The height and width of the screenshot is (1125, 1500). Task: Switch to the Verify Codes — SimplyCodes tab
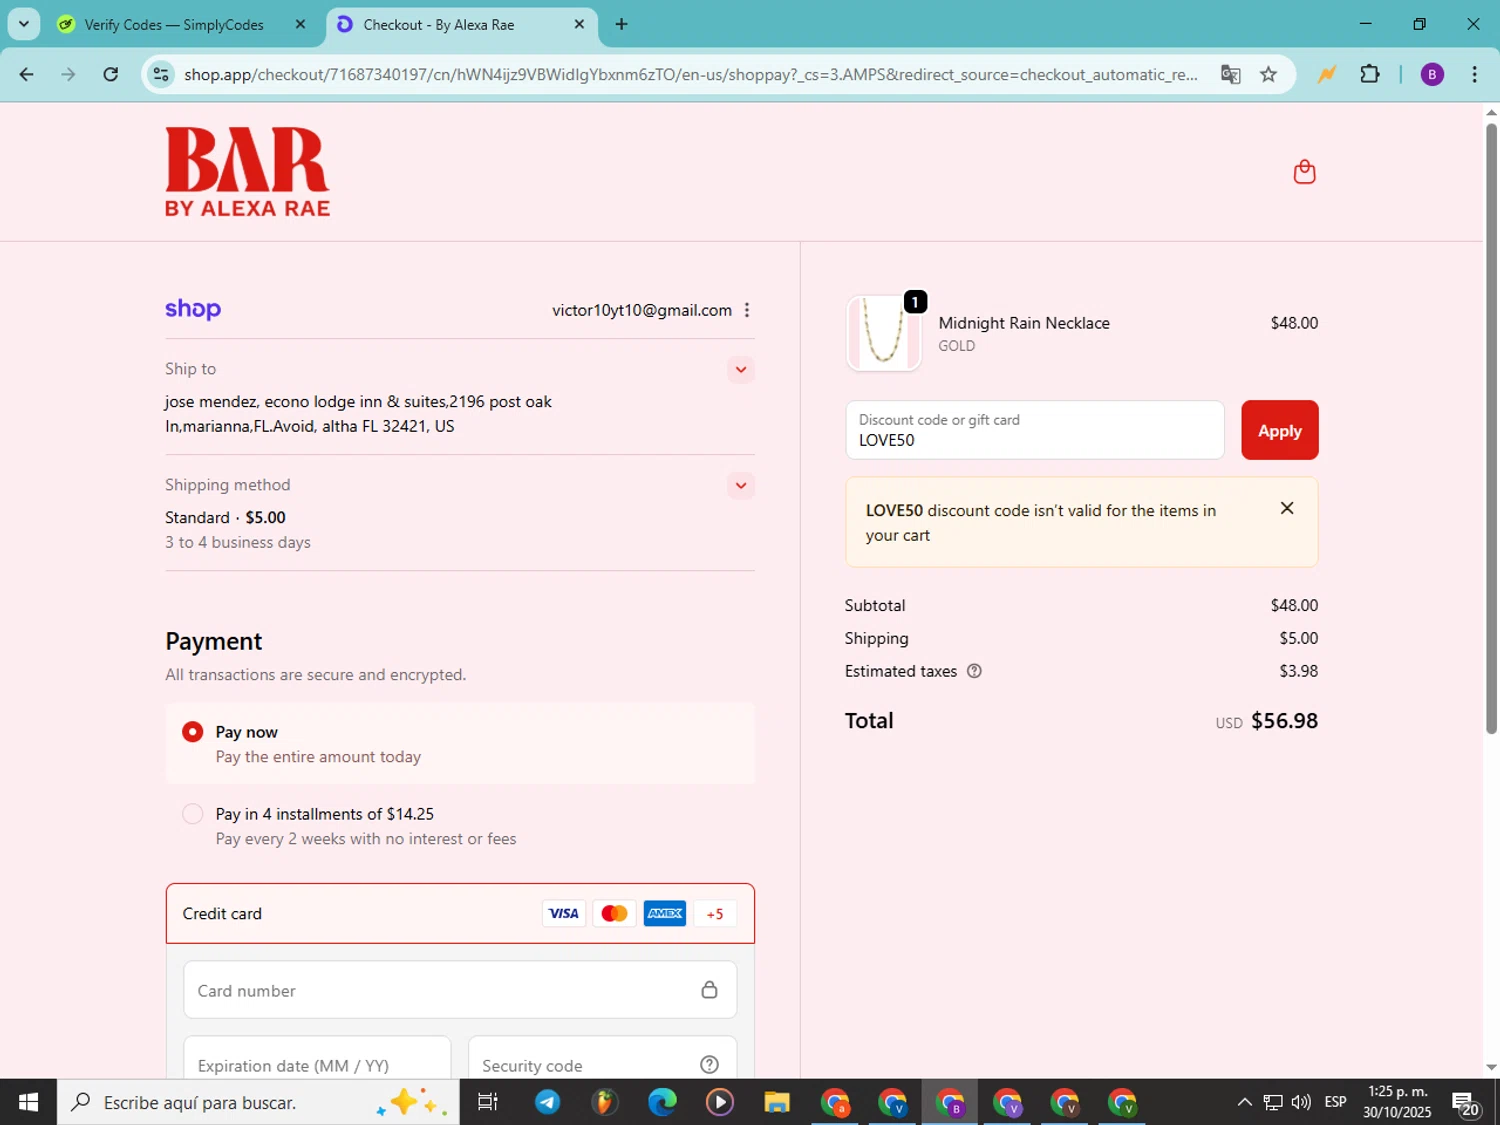(173, 24)
